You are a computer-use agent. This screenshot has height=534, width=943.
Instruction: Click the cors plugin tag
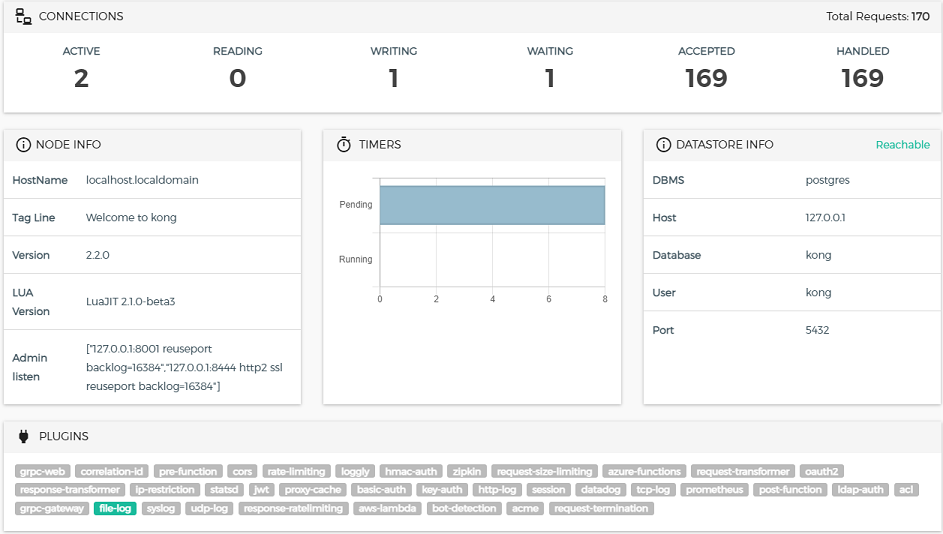[242, 472]
